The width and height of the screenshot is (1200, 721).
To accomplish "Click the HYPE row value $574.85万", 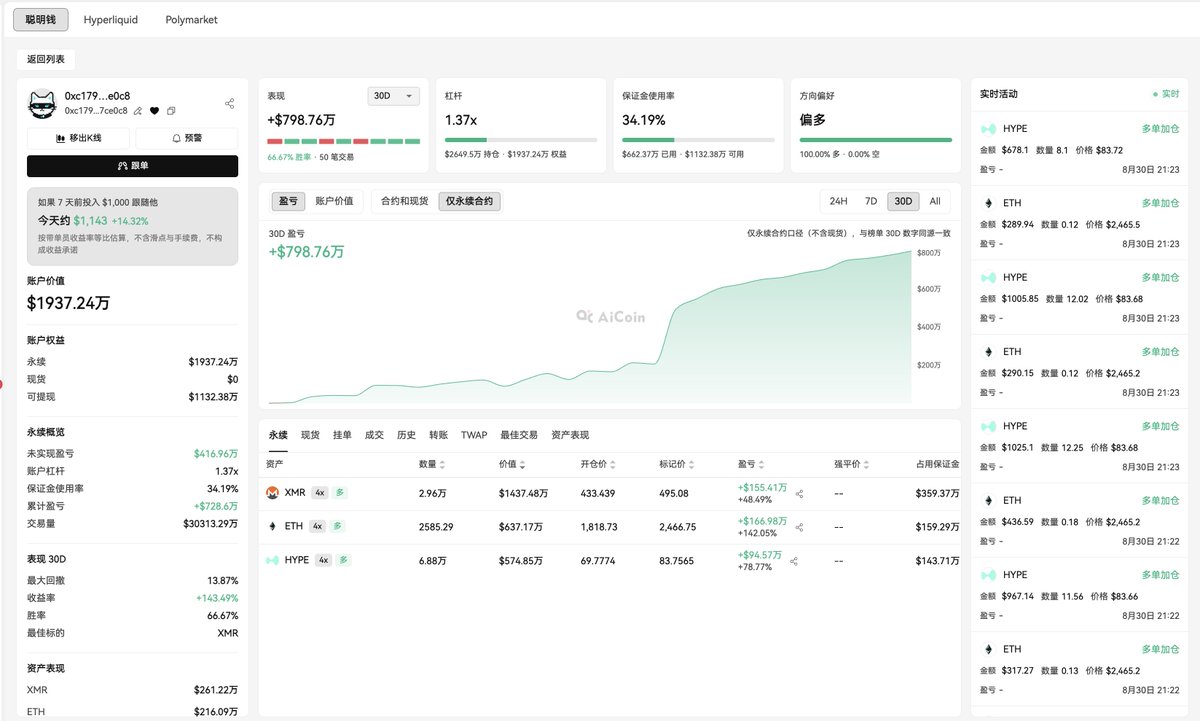I will [521, 560].
